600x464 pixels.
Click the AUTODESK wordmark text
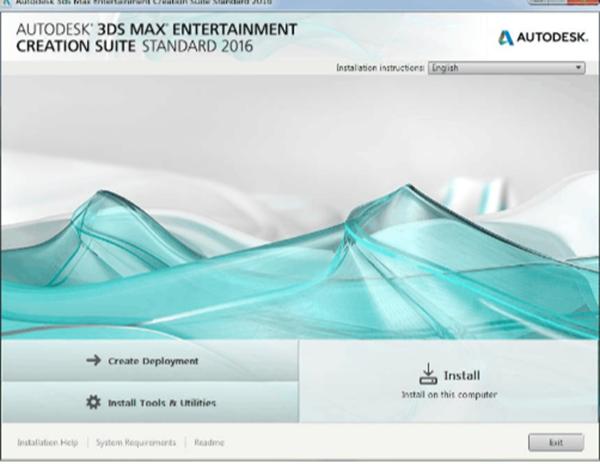tap(548, 38)
